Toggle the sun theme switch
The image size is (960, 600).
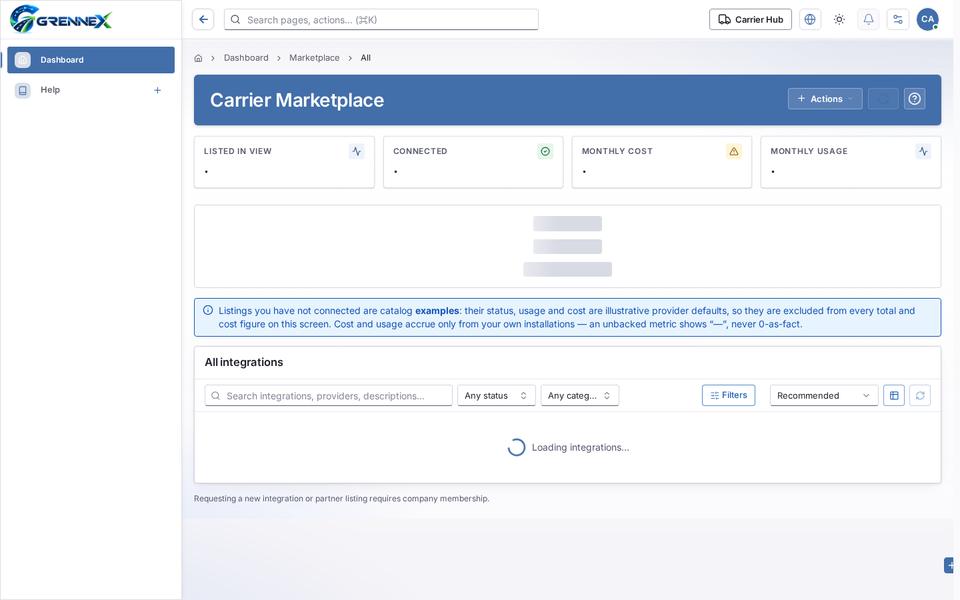coord(839,20)
